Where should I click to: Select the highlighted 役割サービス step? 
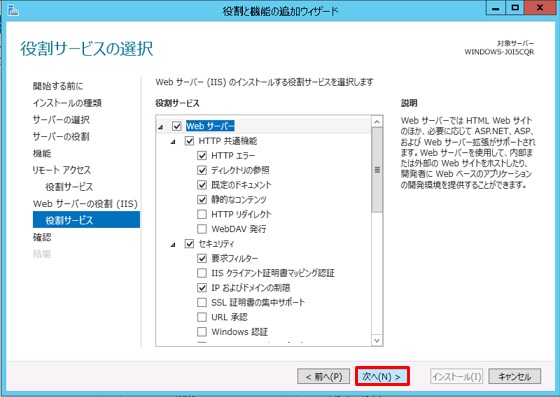pos(86,220)
